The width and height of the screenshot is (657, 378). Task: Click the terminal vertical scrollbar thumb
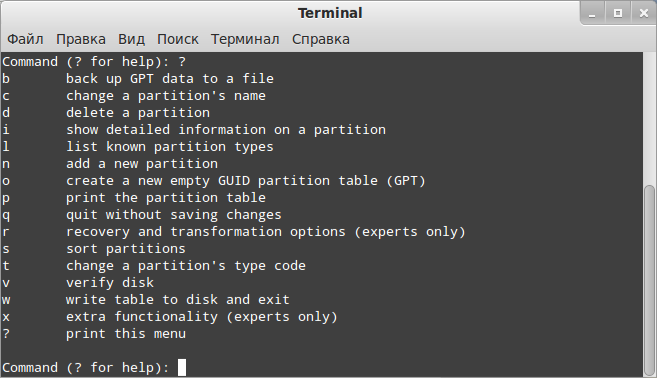coord(650,280)
